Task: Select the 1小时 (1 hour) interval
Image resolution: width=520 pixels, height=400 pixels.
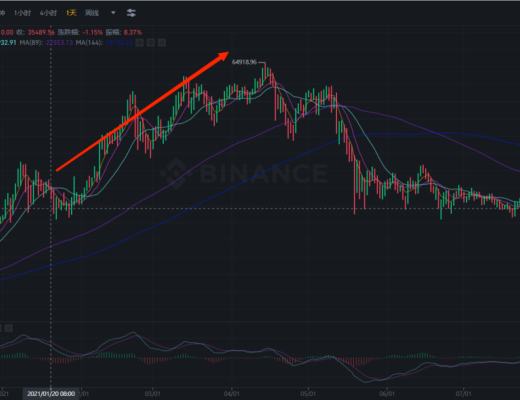Action: 22,13
